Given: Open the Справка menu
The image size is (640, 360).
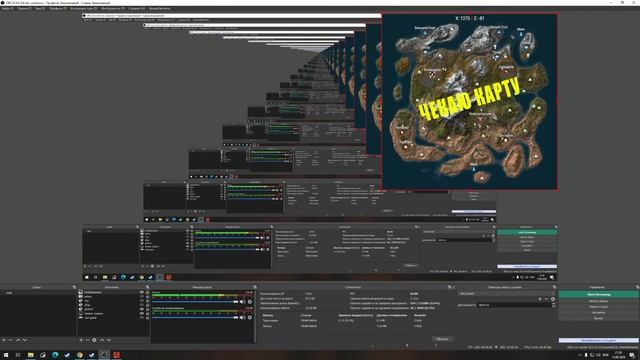Looking at the screenshot, I should pos(136,8).
